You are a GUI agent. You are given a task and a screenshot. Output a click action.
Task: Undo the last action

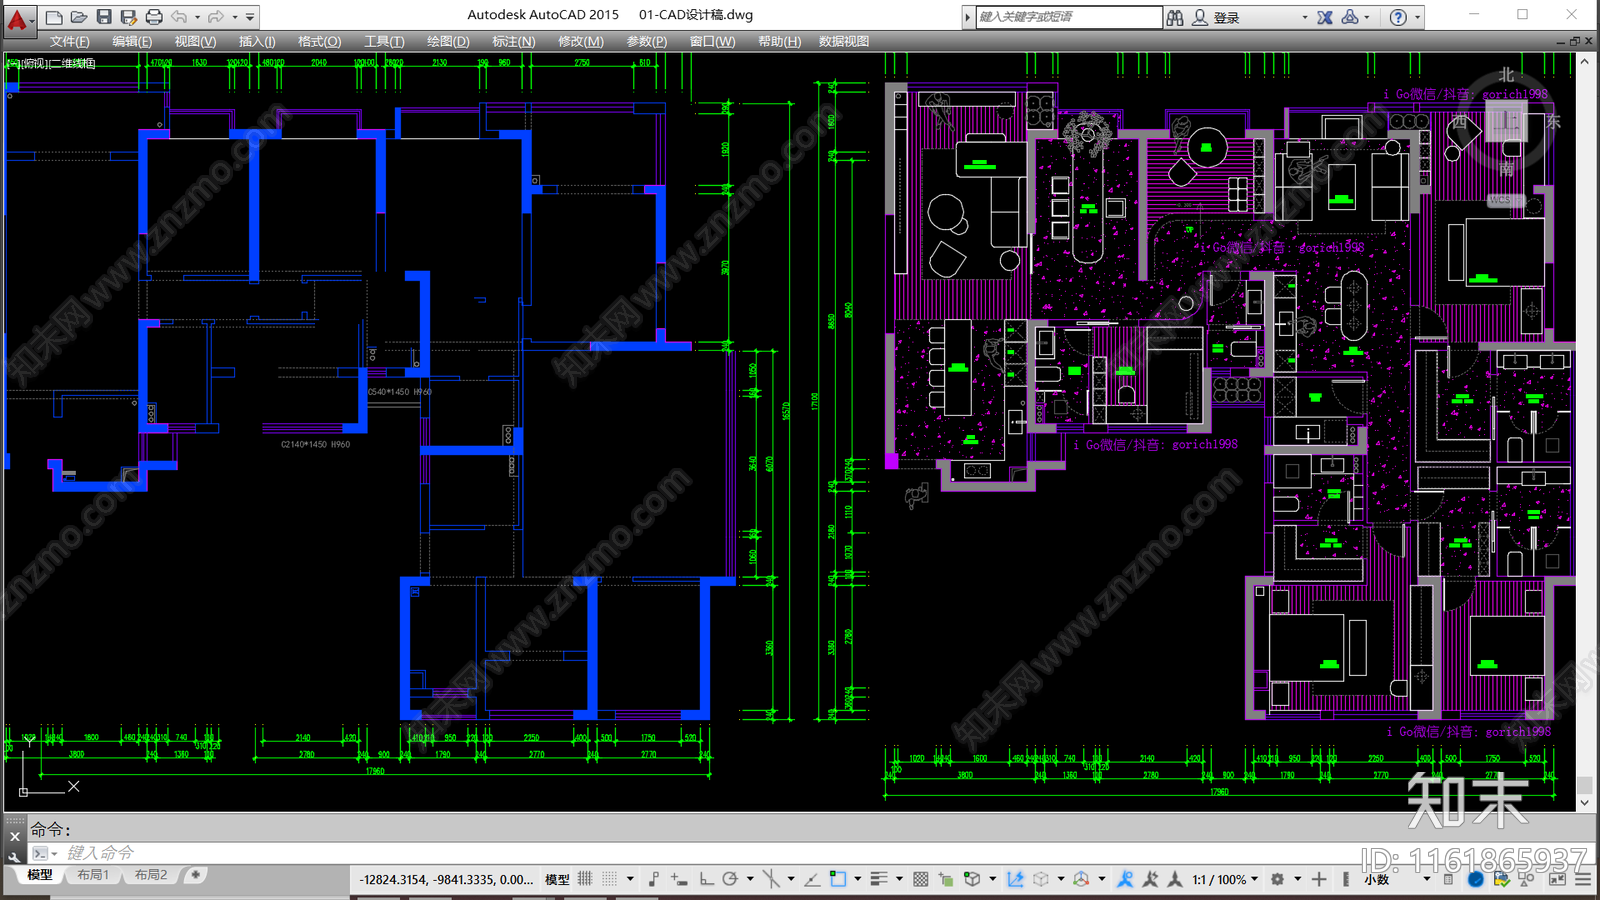pos(179,17)
